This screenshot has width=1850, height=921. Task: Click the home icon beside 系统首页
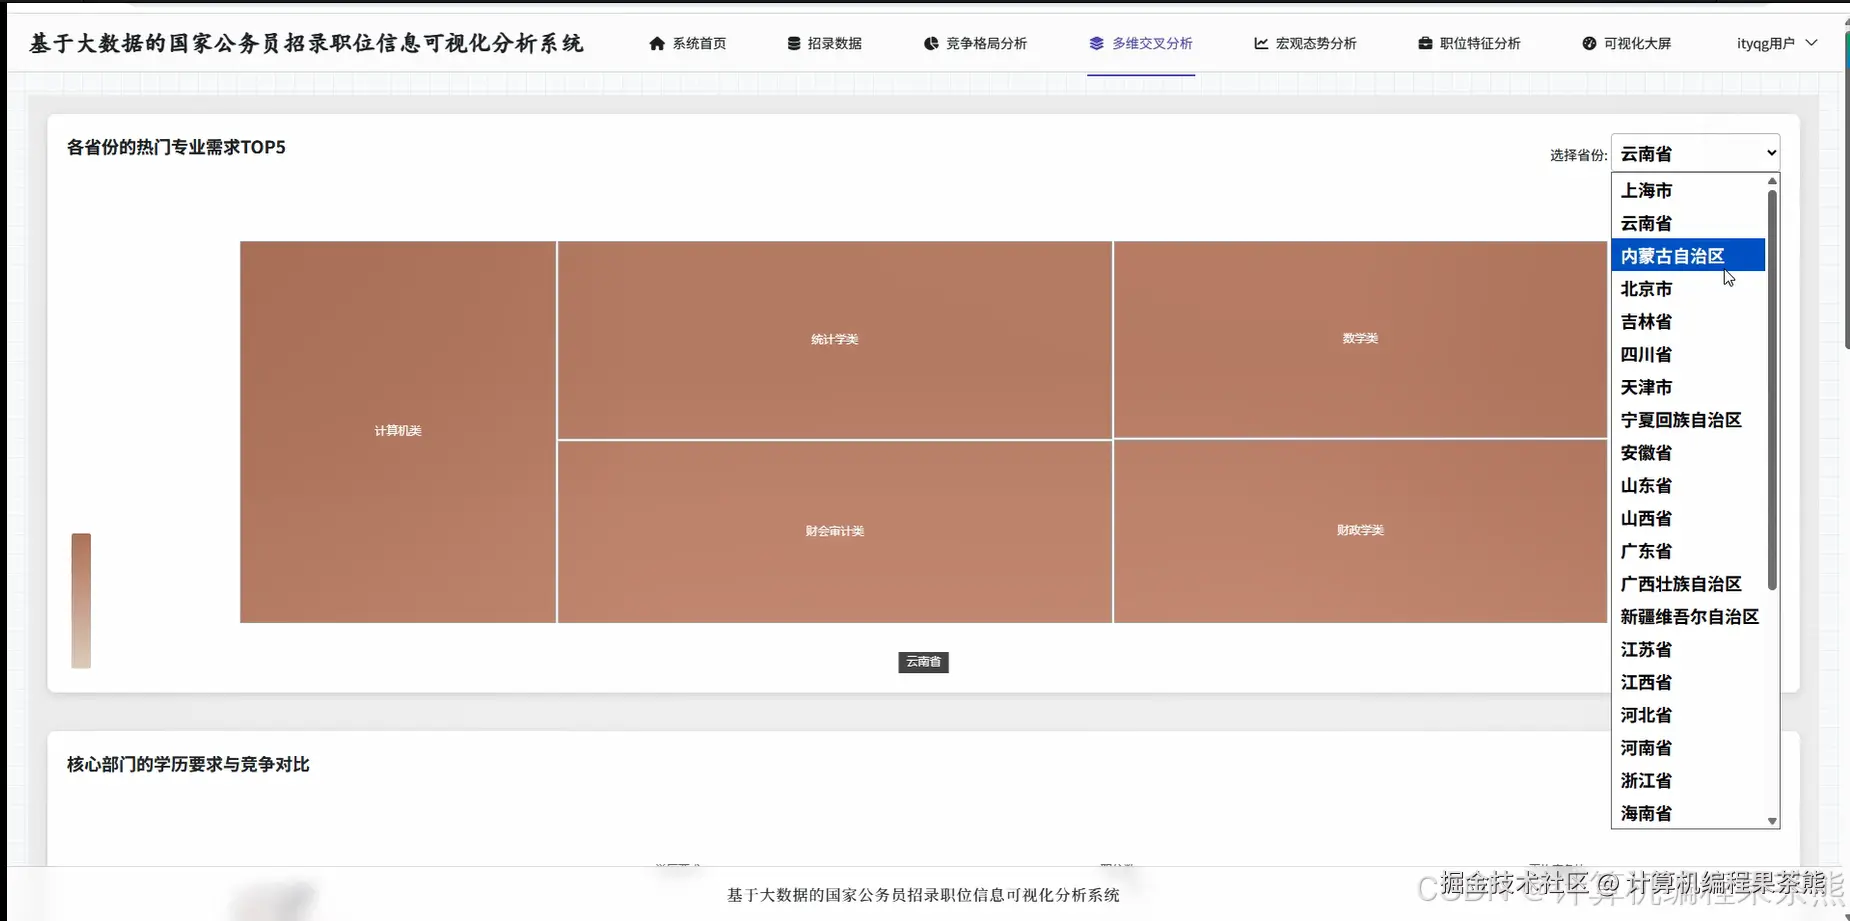pyautogui.click(x=657, y=43)
